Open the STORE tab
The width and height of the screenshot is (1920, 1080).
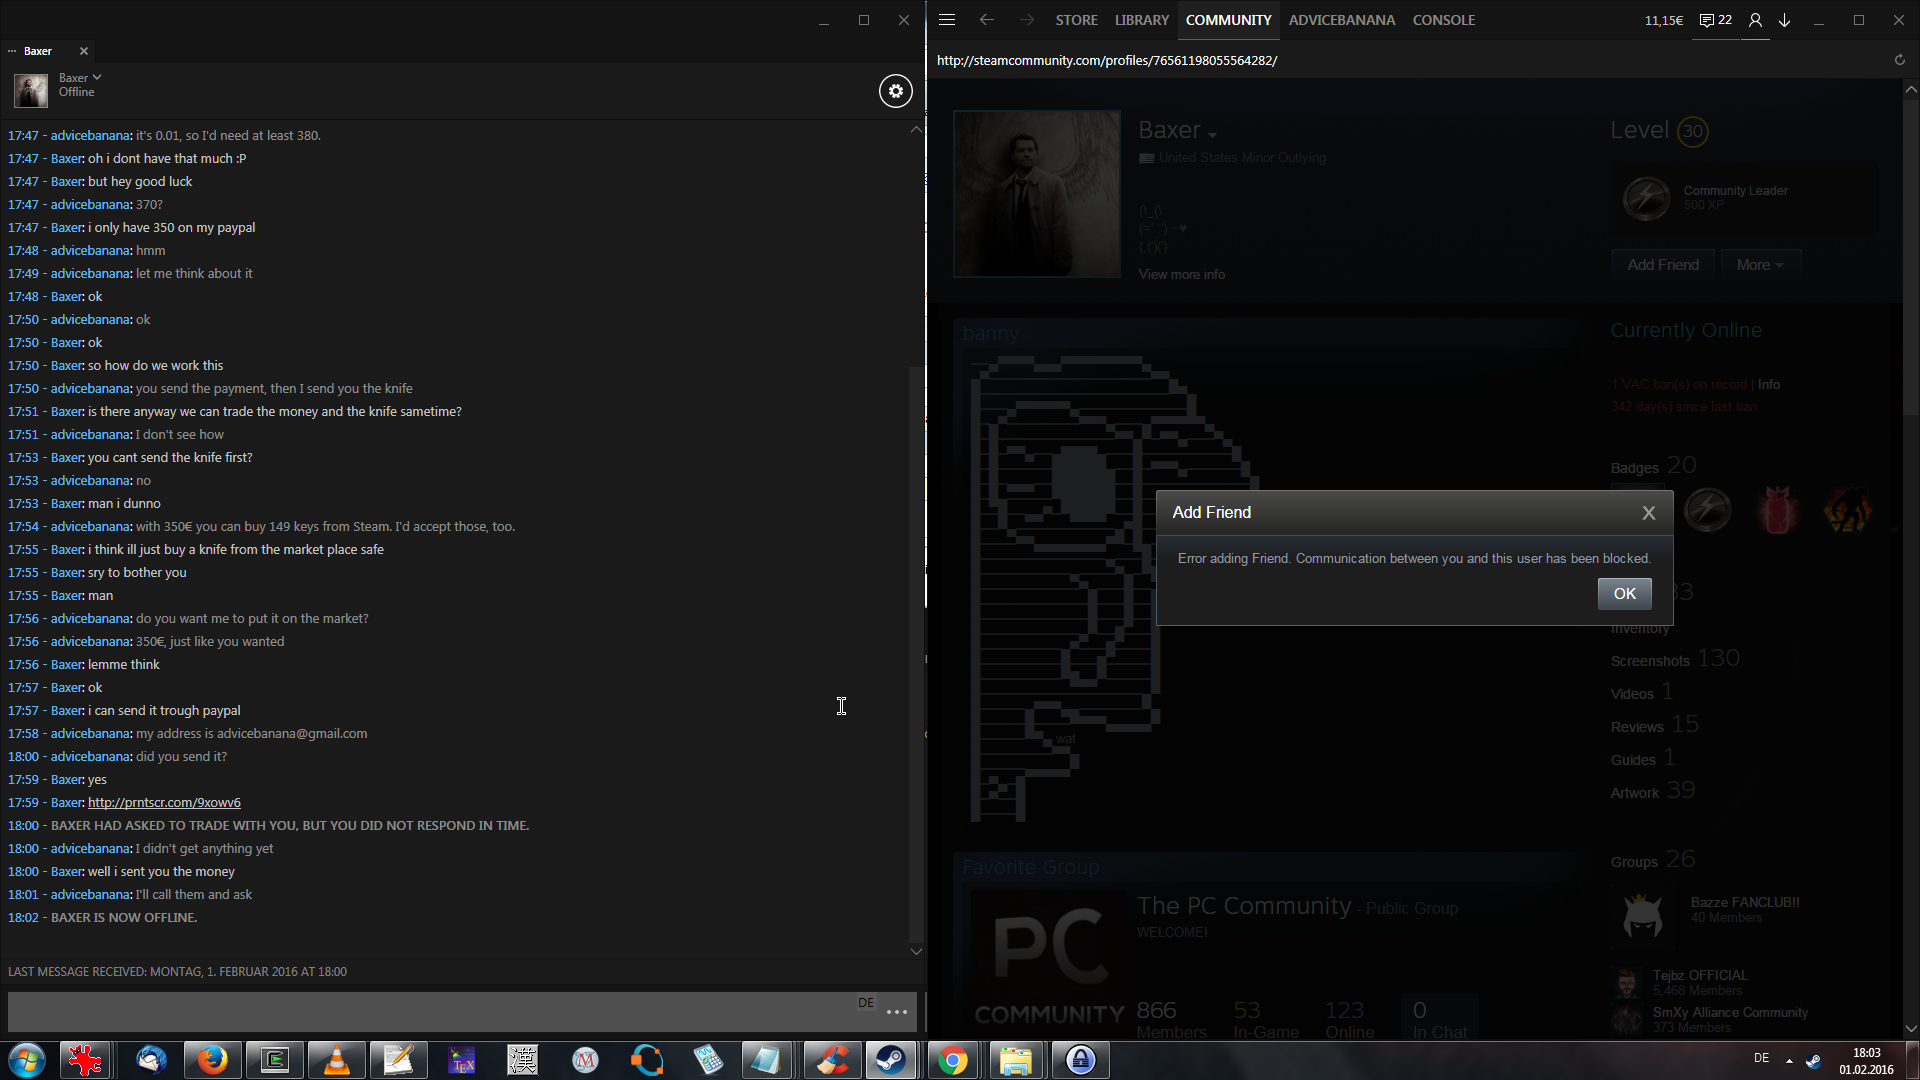click(x=1076, y=20)
